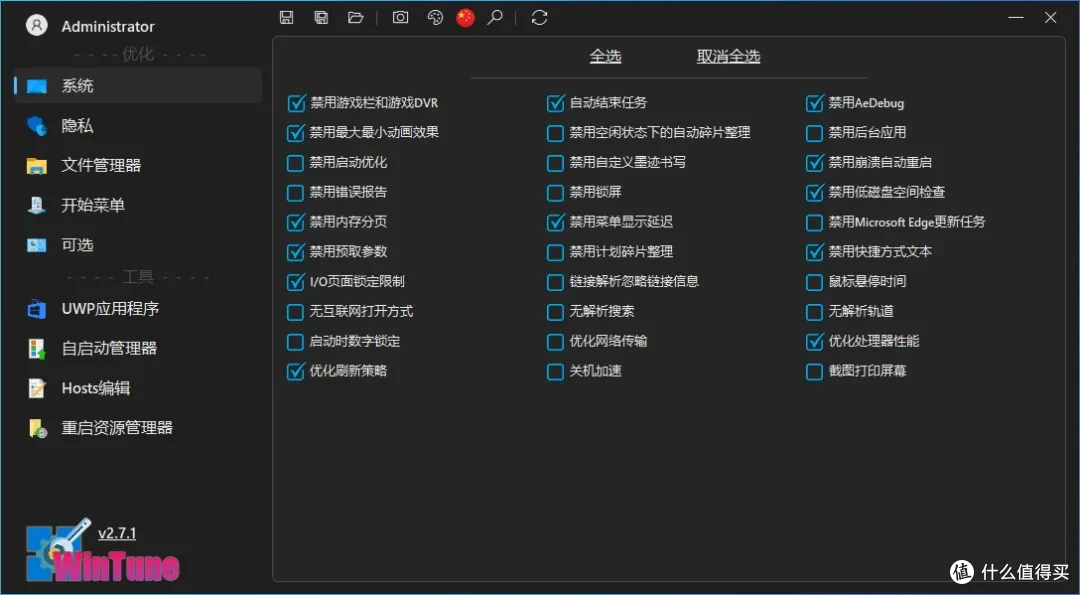Click the 文件管理器 folder icon
Viewport: 1080px width, 595px height.
(x=37, y=166)
